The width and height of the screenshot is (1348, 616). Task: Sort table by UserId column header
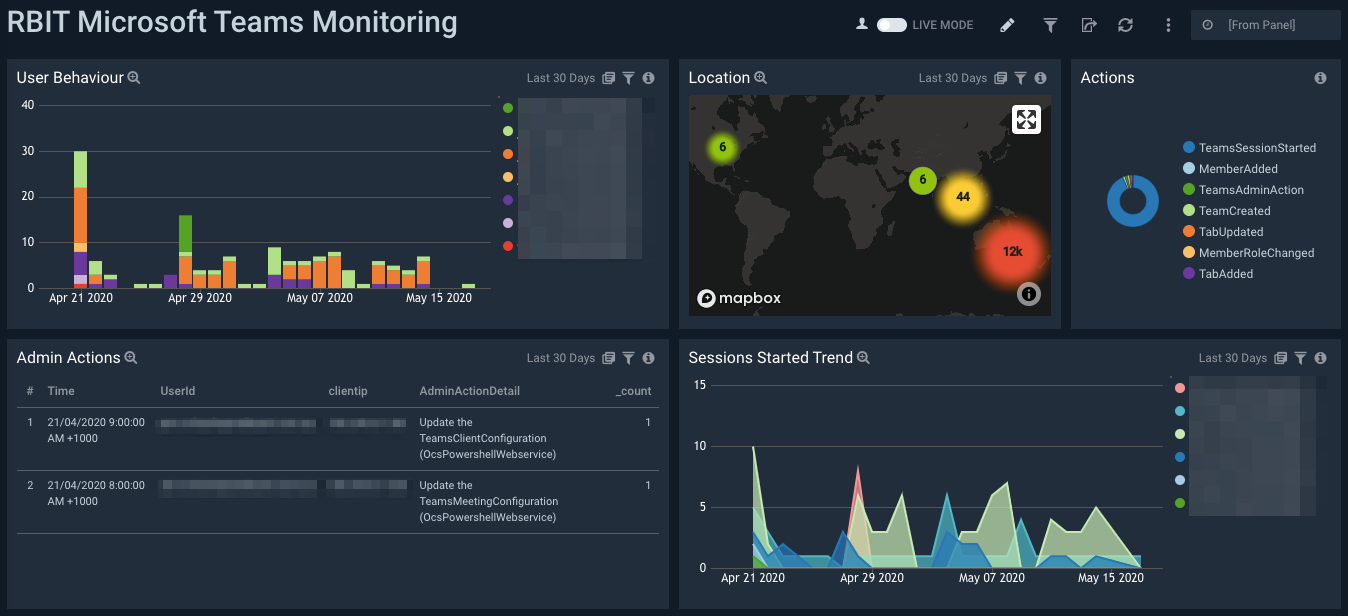point(177,391)
